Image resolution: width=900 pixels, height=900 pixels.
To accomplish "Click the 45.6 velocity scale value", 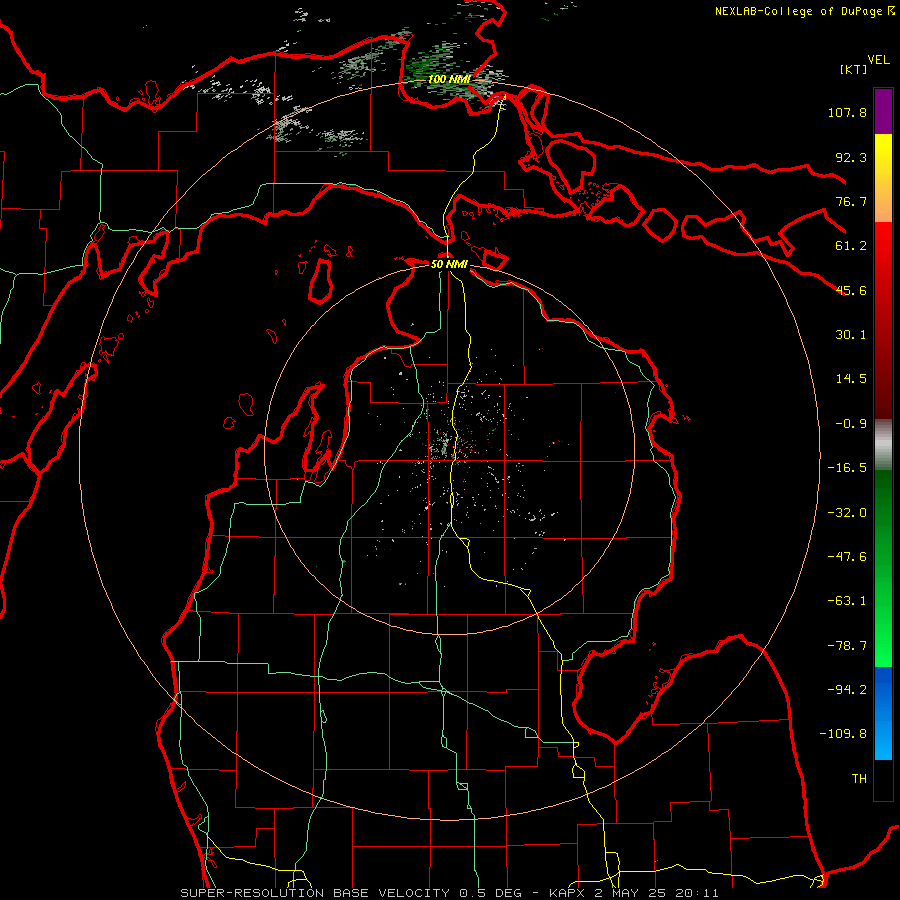I will [851, 290].
